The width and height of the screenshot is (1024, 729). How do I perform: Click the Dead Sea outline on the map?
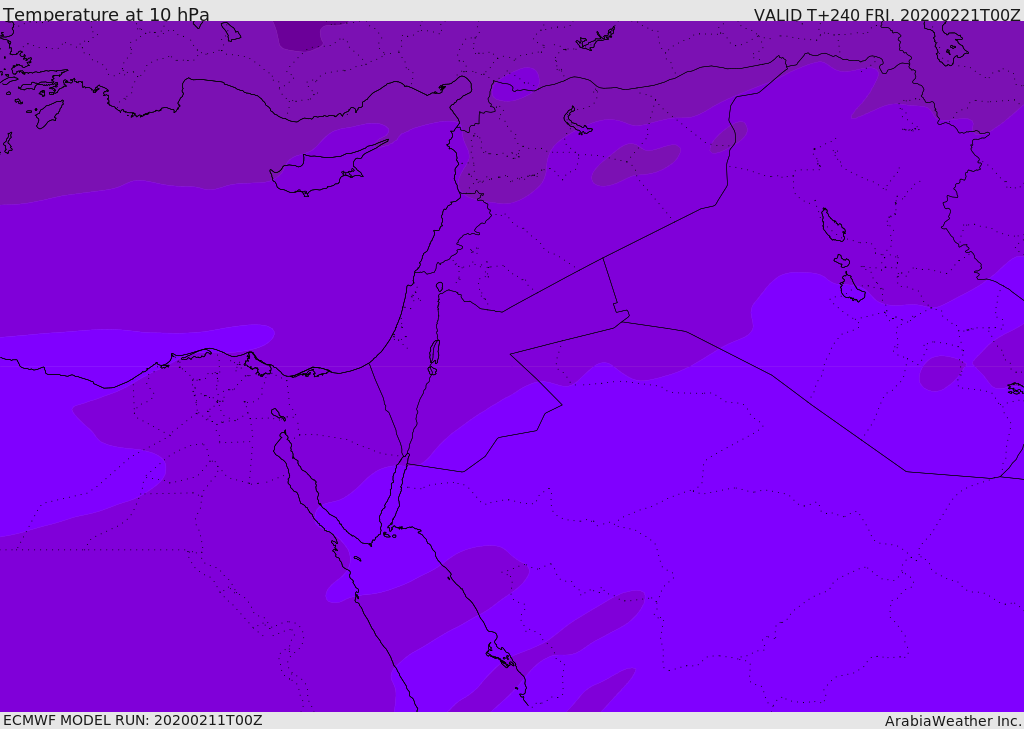[434, 356]
